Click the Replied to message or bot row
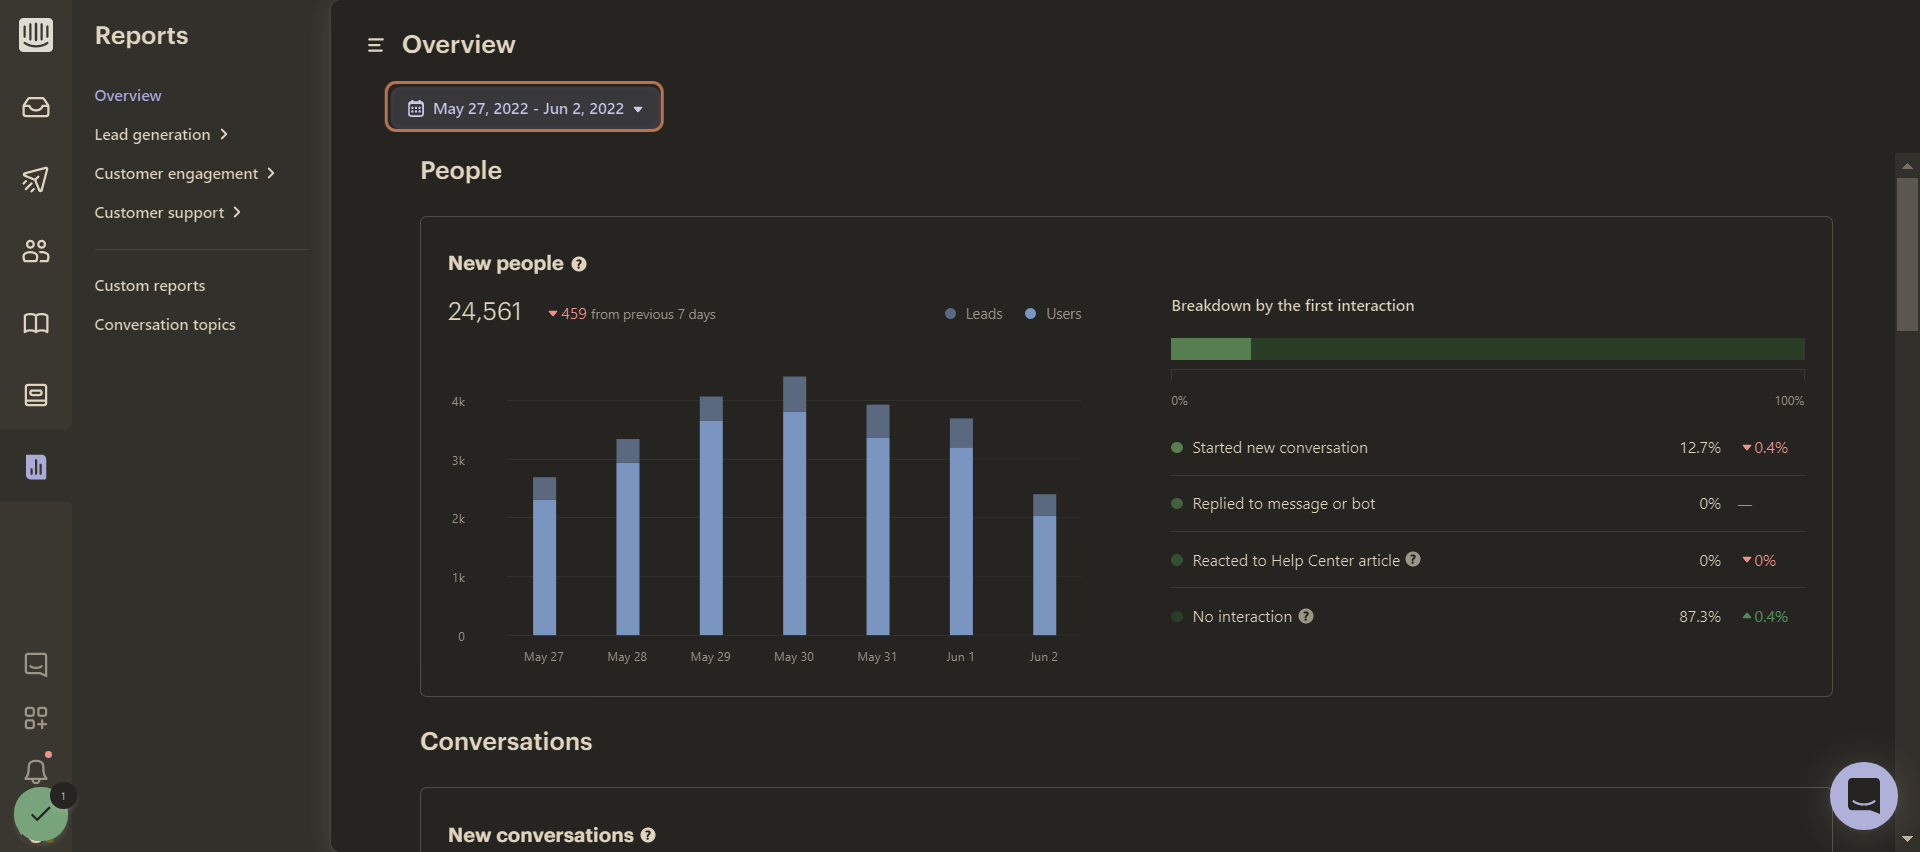The height and width of the screenshot is (852, 1920). (1488, 504)
